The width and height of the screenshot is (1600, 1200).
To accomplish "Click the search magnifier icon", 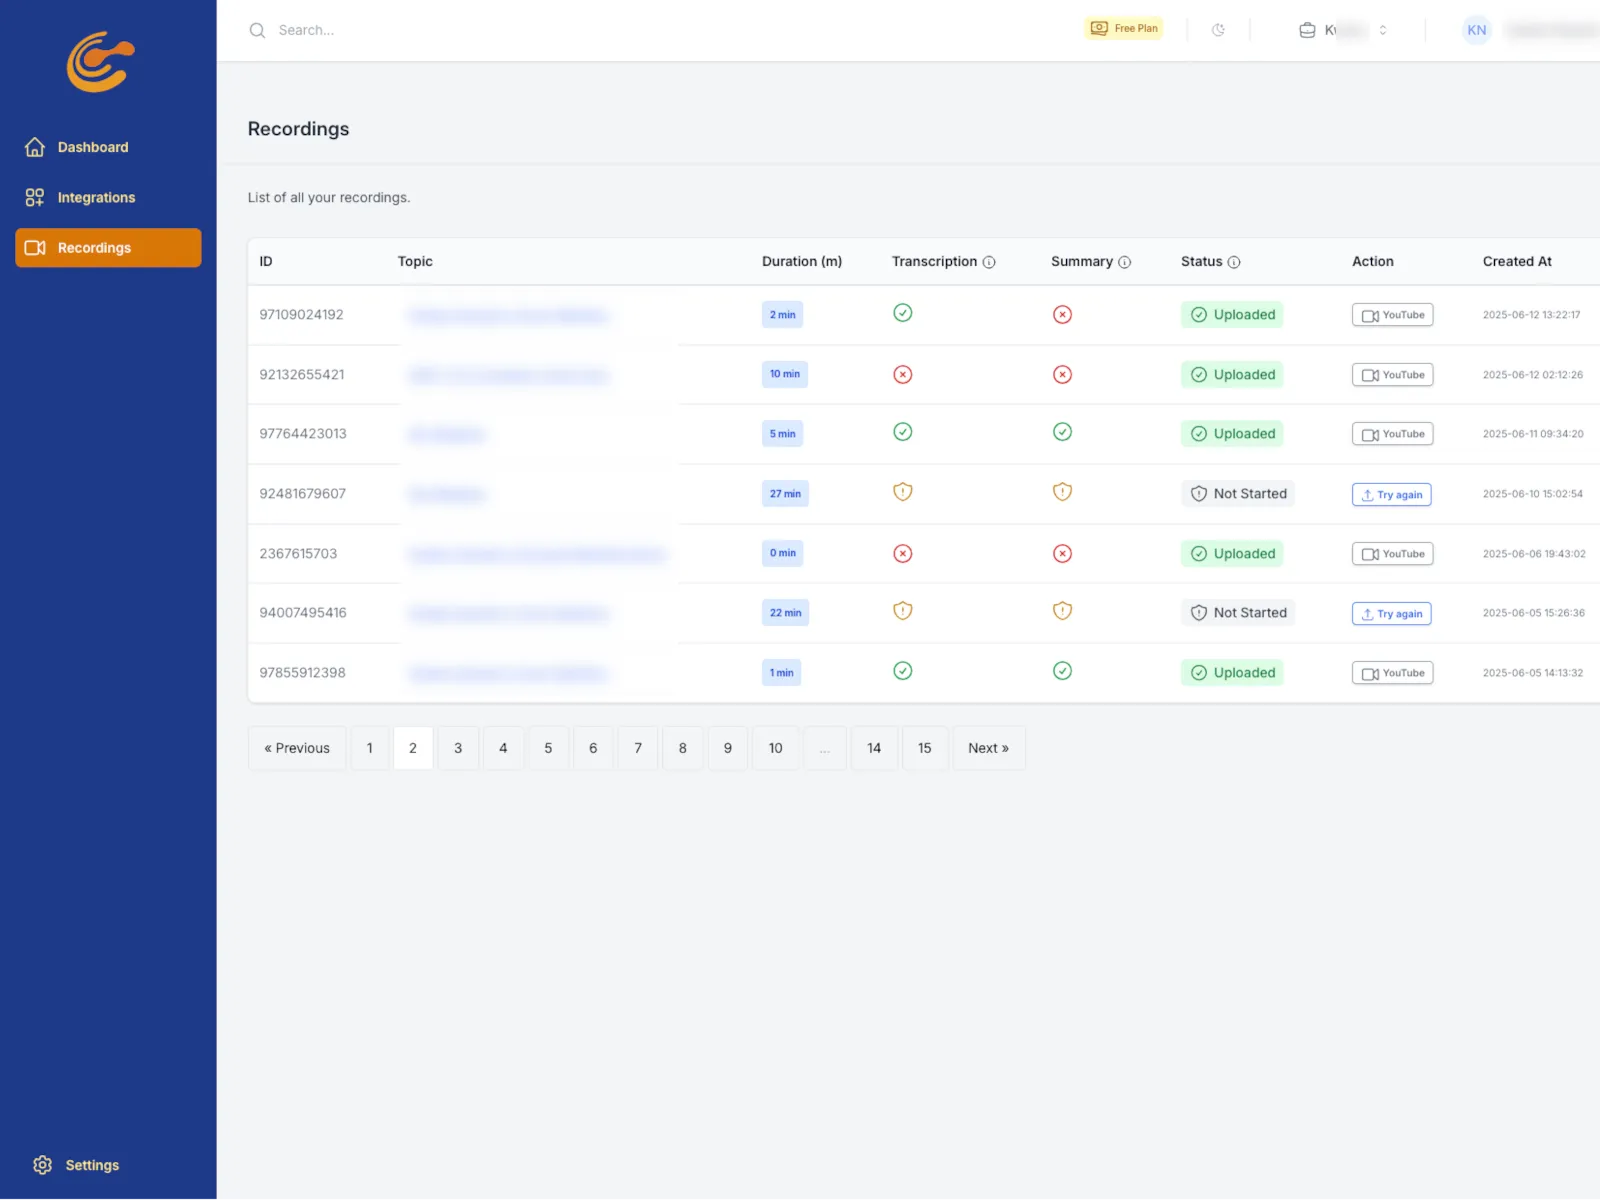I will click(x=257, y=30).
